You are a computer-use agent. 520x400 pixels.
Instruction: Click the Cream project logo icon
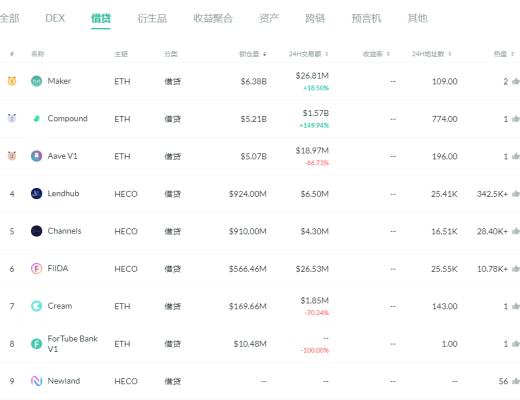36,306
